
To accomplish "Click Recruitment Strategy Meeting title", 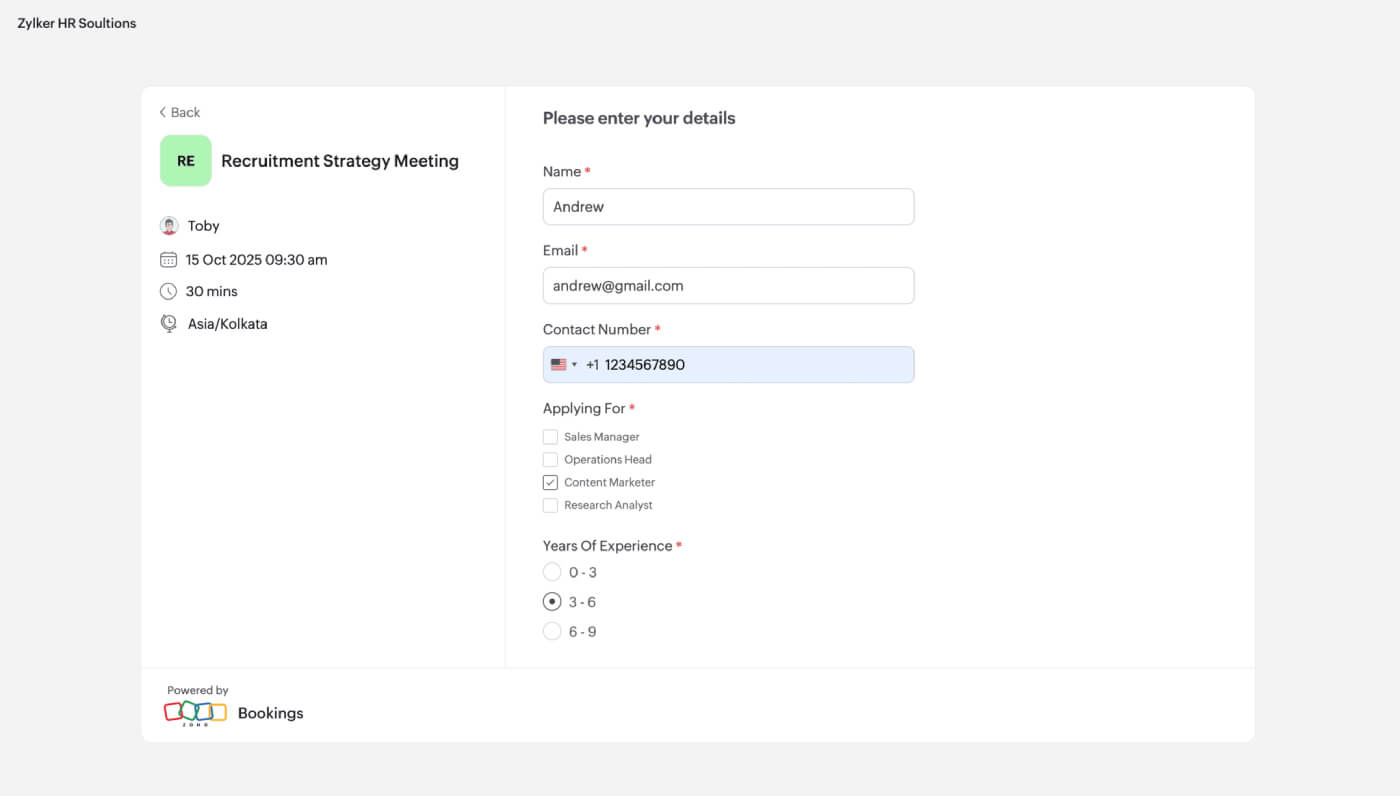I will pyautogui.click(x=339, y=160).
